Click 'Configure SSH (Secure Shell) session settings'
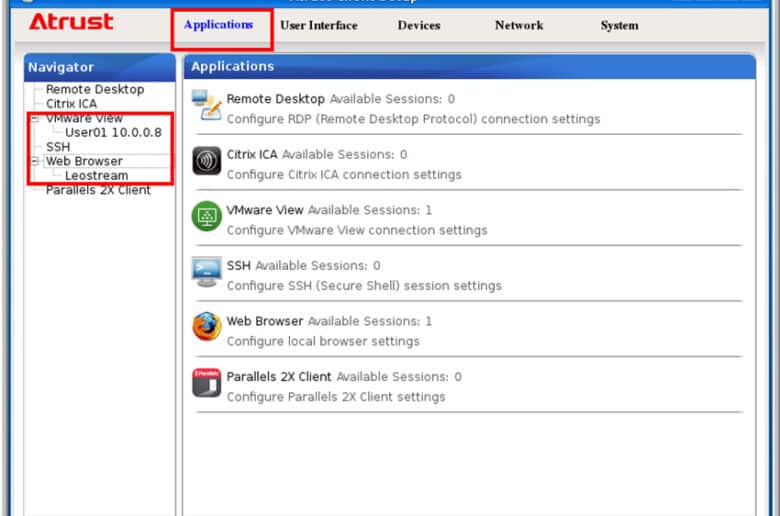 click(364, 286)
